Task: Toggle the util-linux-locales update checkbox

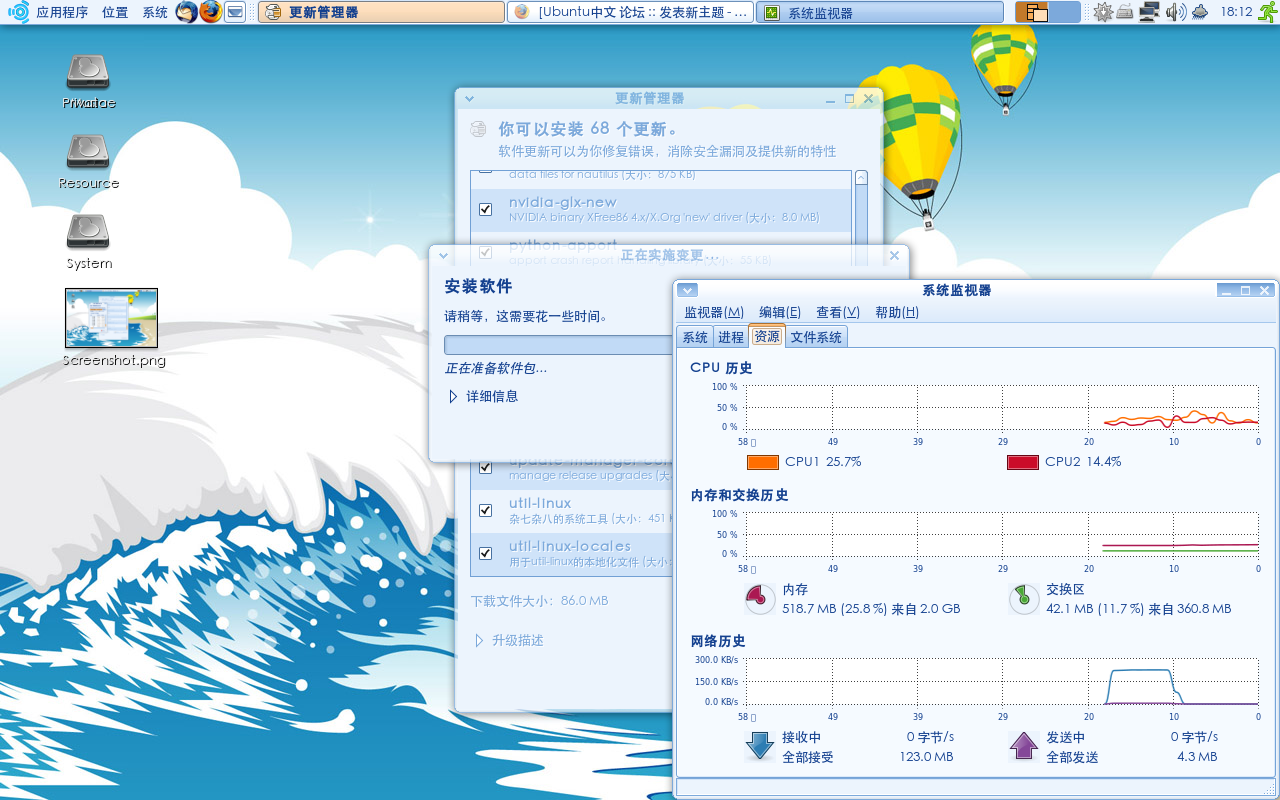Action: pos(486,553)
